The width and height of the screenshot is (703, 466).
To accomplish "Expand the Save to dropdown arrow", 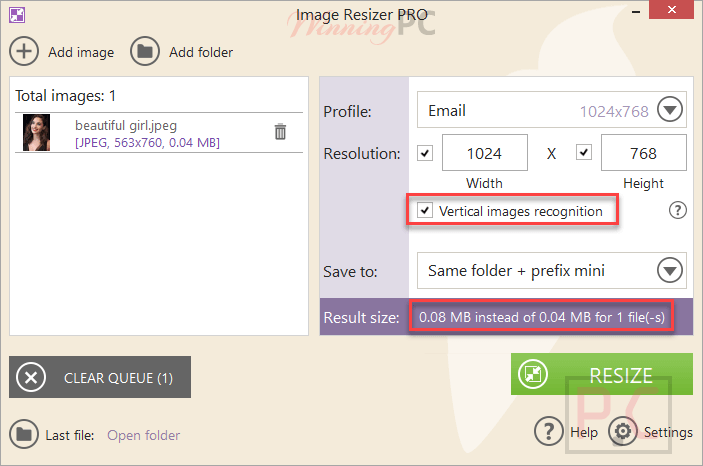I will 670,270.
